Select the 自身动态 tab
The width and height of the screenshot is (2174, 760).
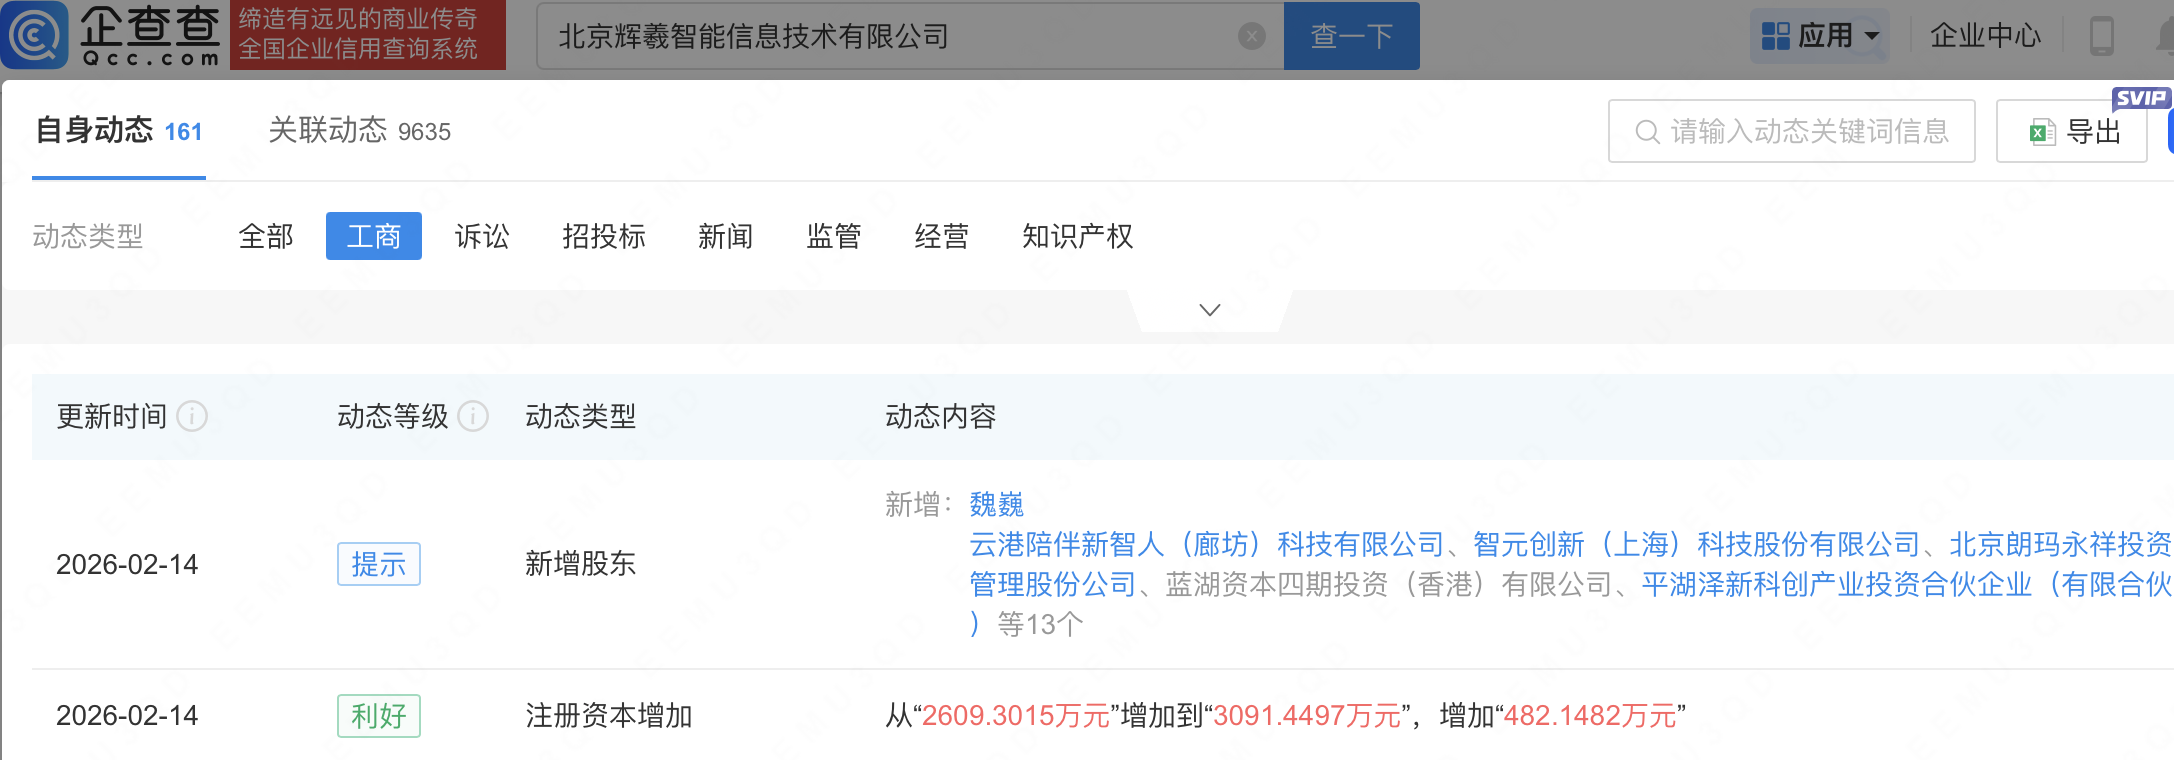[x=118, y=131]
